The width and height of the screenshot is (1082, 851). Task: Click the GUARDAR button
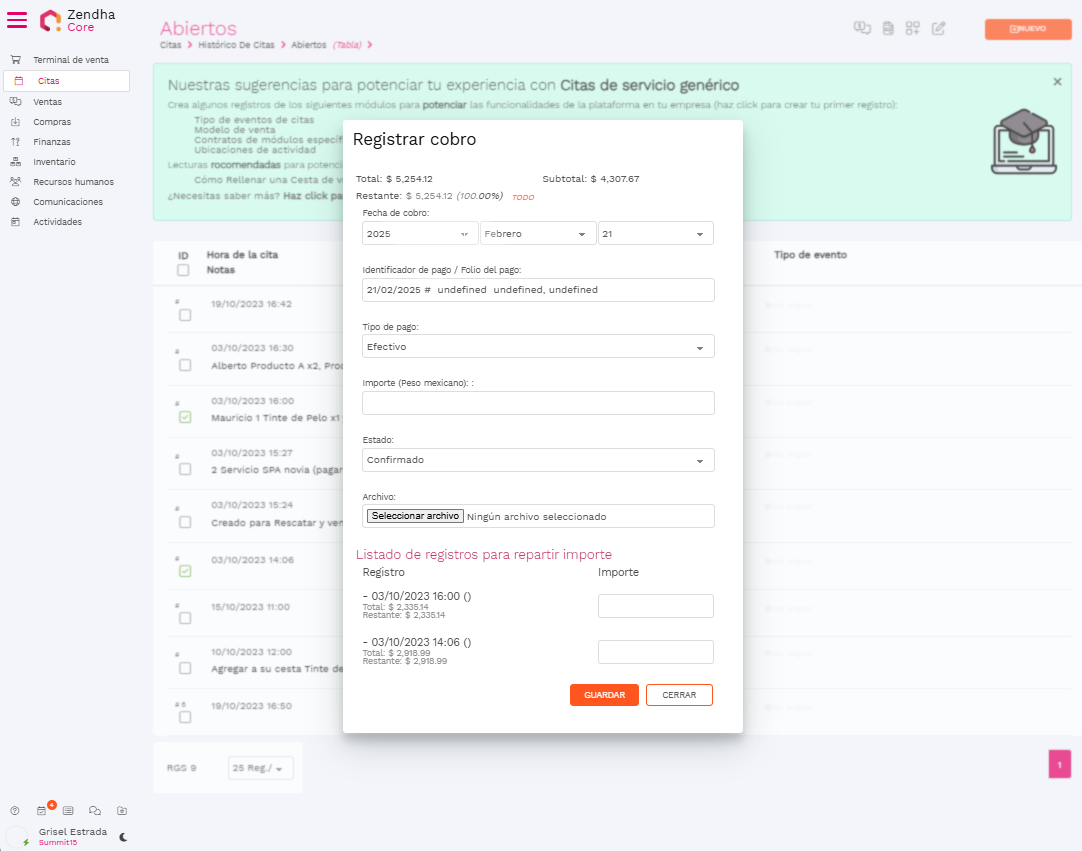[x=604, y=695]
